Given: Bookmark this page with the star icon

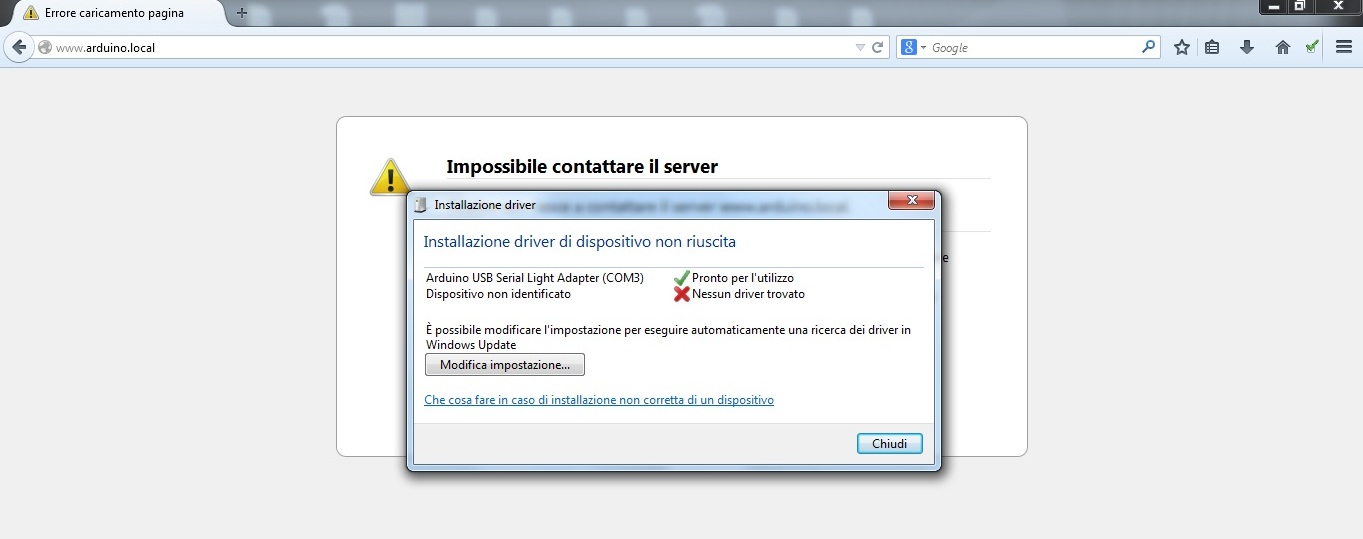Looking at the screenshot, I should [1182, 47].
